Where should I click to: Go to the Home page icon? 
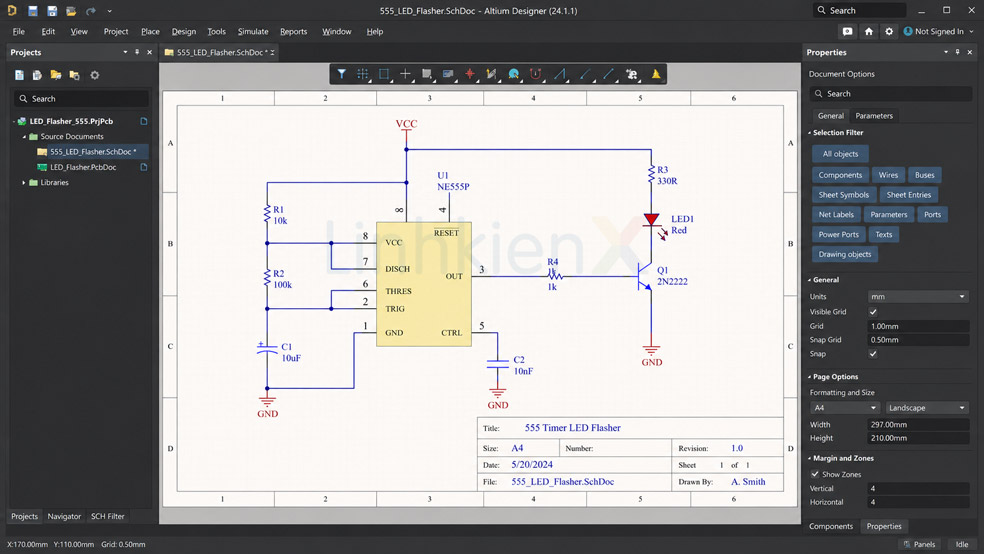[869, 31]
